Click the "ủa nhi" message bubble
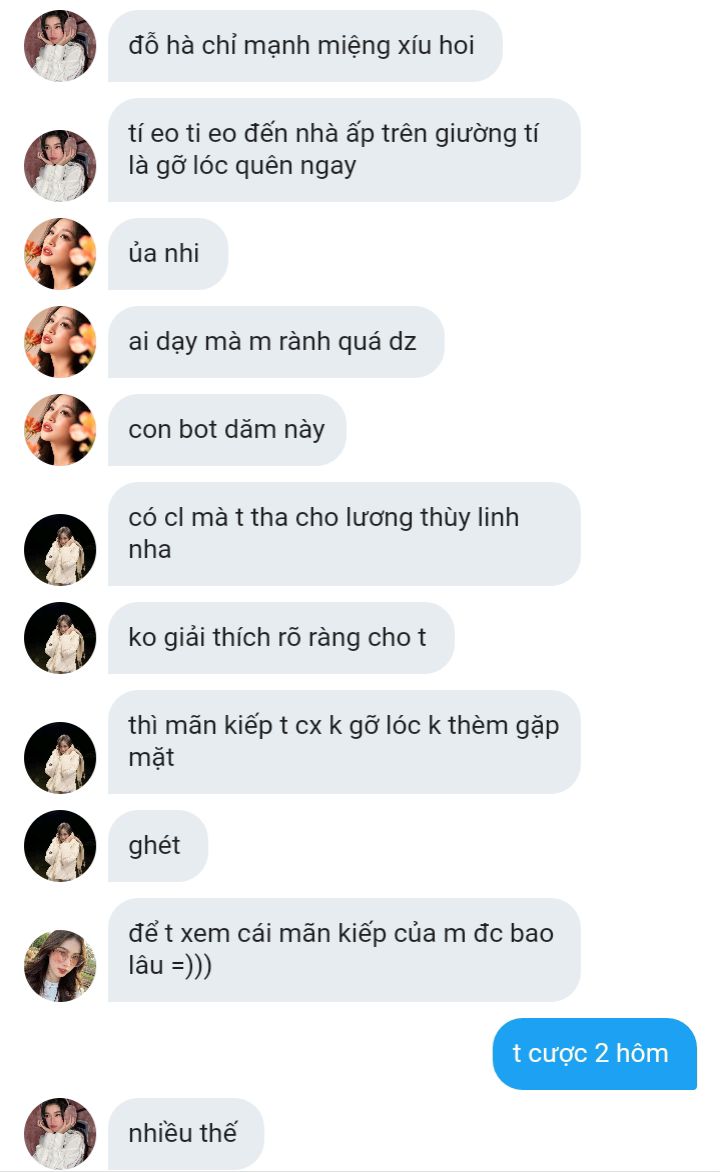 click(167, 254)
